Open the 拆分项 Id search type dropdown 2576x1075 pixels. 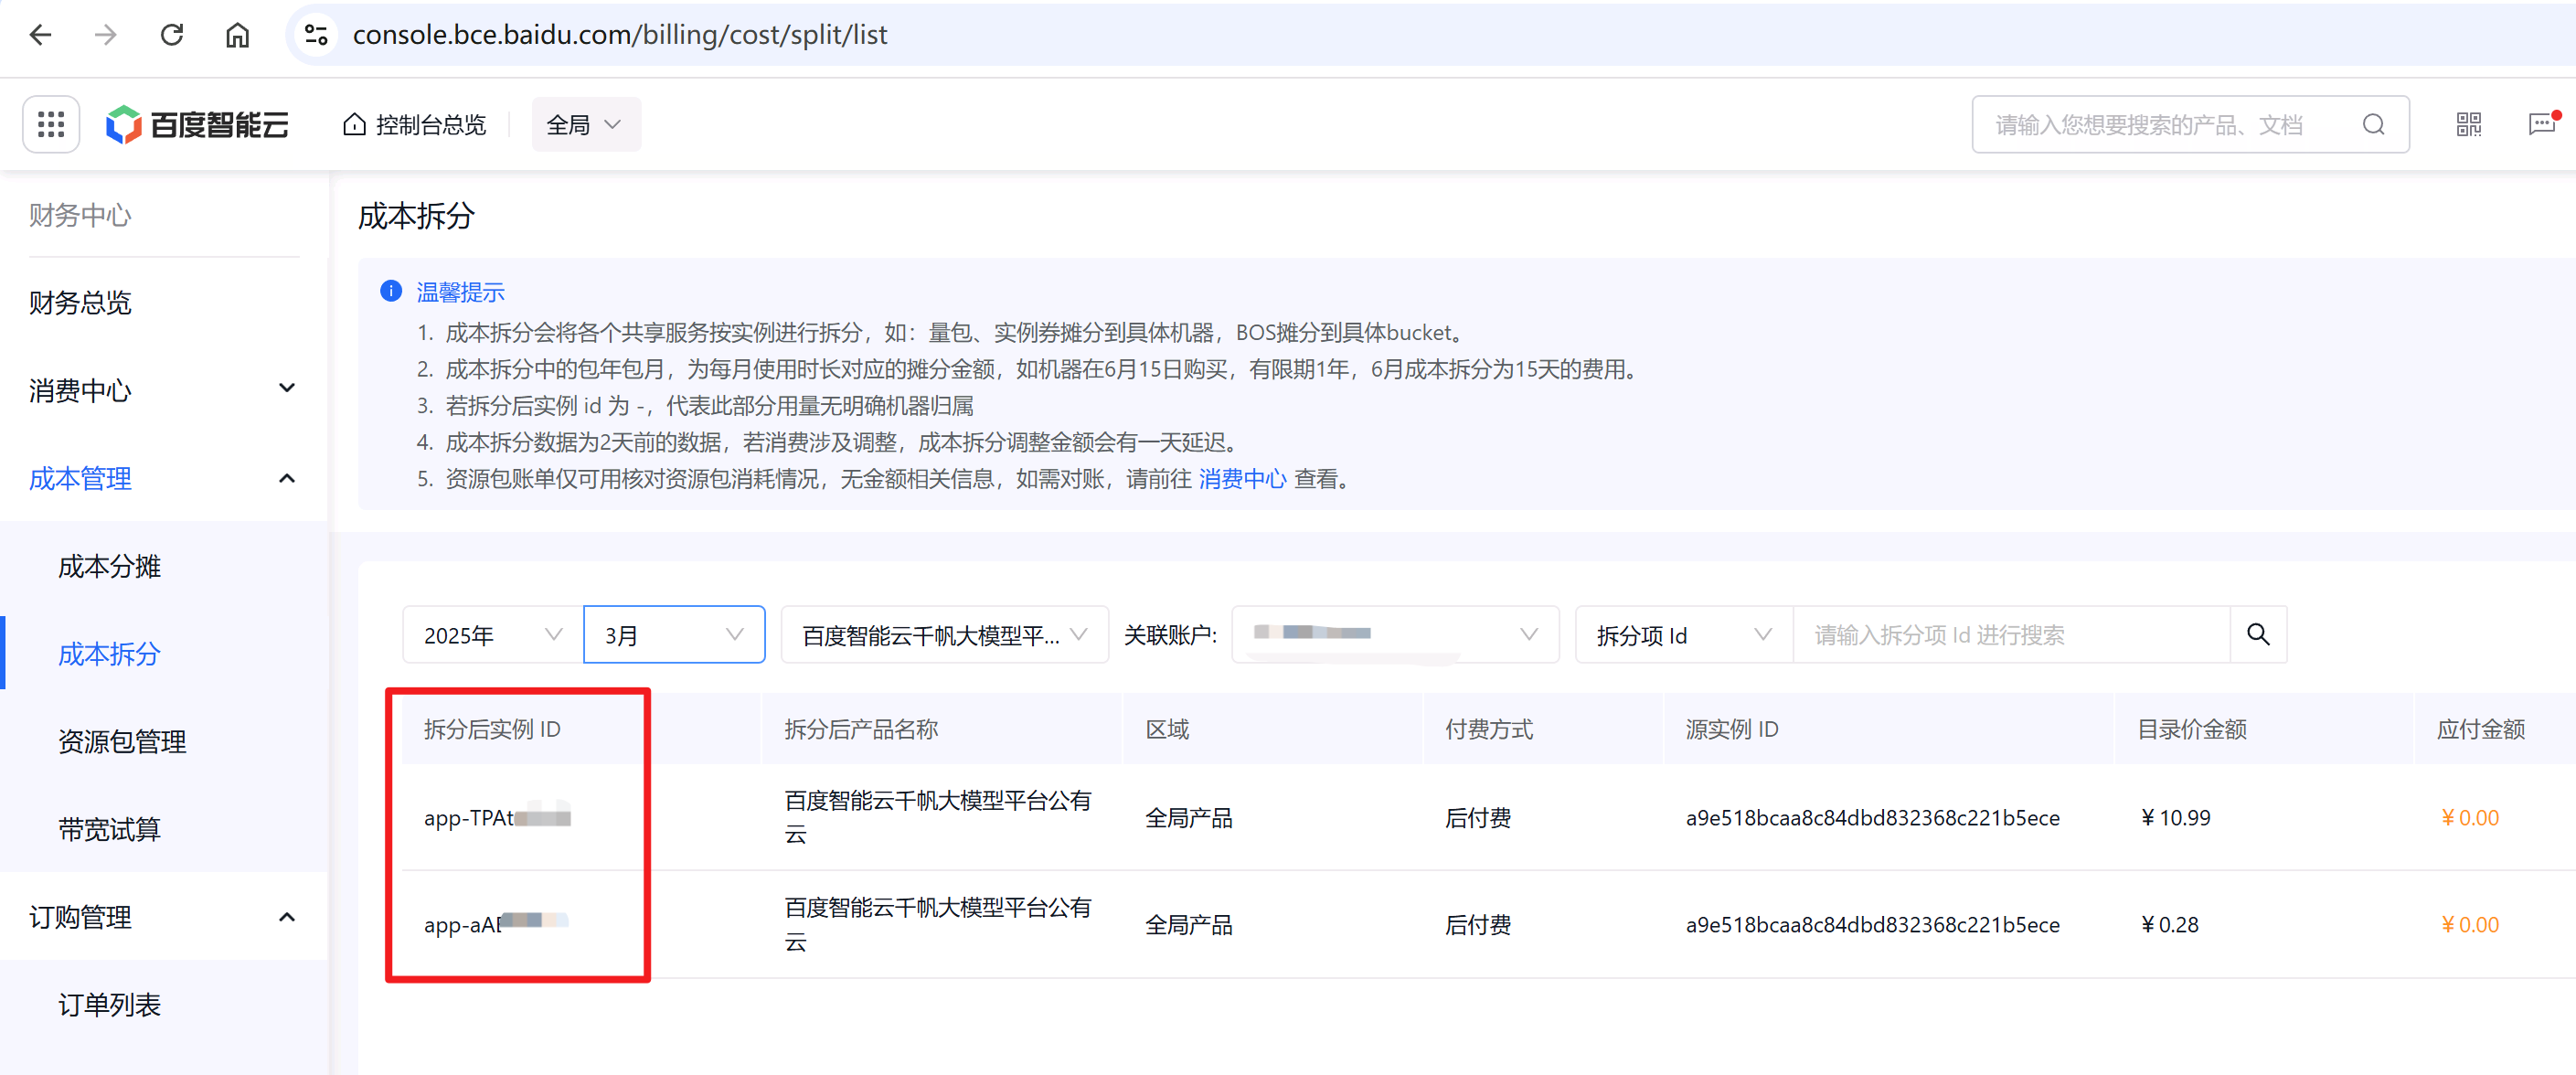(x=1684, y=634)
